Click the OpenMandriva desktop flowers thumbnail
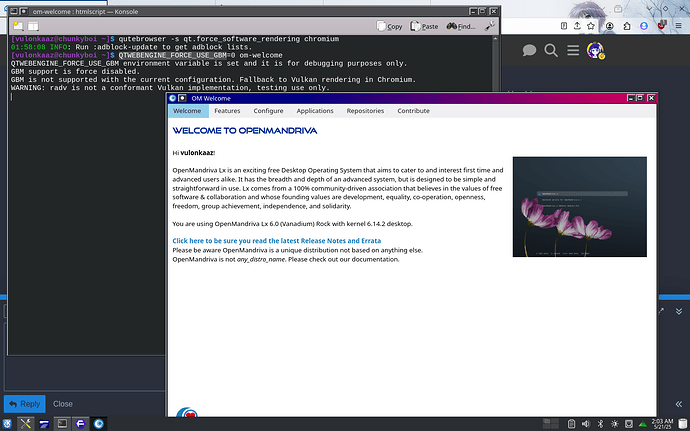 tap(580, 206)
